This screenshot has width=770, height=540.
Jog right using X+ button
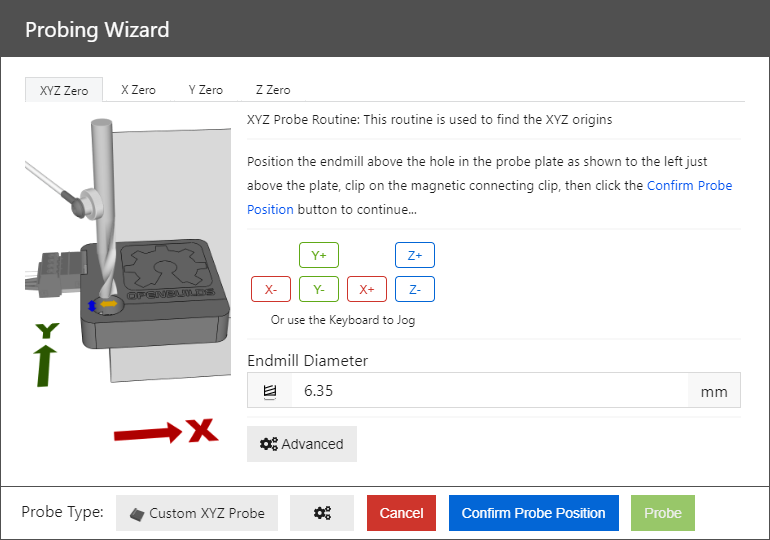[x=367, y=289]
